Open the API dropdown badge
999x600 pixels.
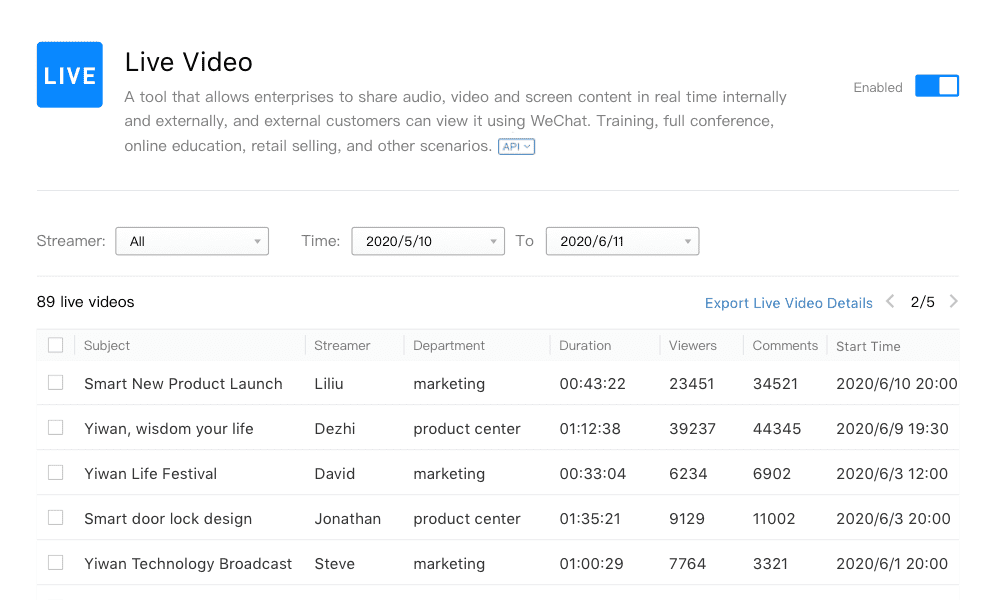click(x=516, y=146)
